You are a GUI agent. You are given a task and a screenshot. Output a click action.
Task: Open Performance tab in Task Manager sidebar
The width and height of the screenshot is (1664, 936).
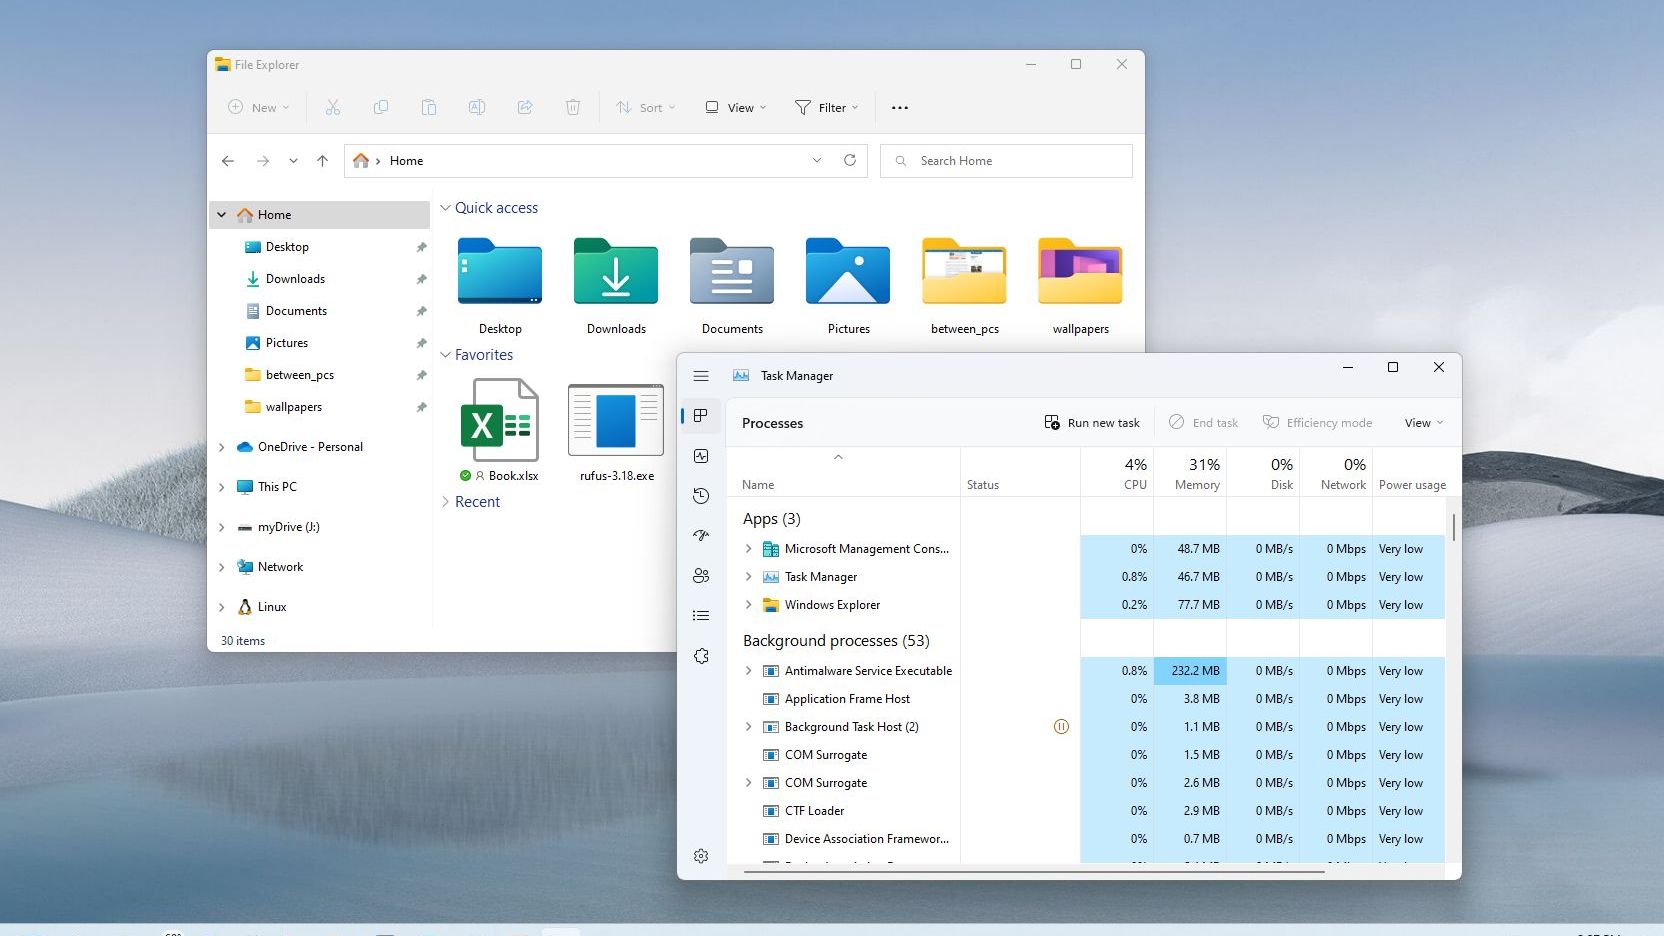pyautogui.click(x=701, y=456)
